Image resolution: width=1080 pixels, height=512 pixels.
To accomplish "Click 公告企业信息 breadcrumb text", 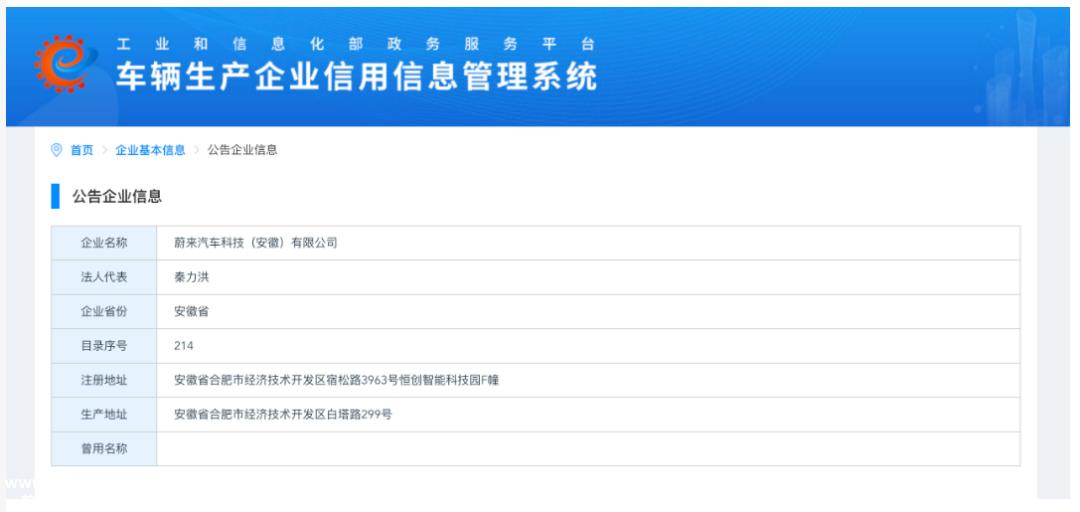I will pos(242,150).
